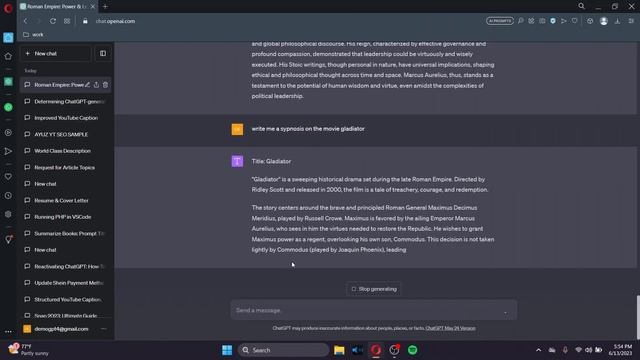Open the Opera sidebar workspace icon
This screenshot has width=640, height=360.
click(8, 38)
